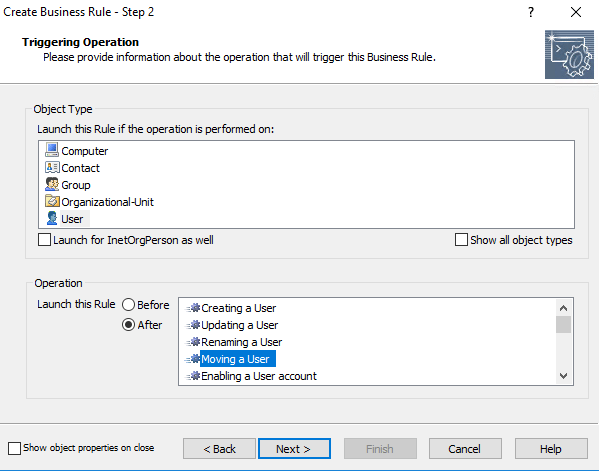Click the operation list scrollbar thumb
The width and height of the screenshot is (599, 473).
click(563, 325)
